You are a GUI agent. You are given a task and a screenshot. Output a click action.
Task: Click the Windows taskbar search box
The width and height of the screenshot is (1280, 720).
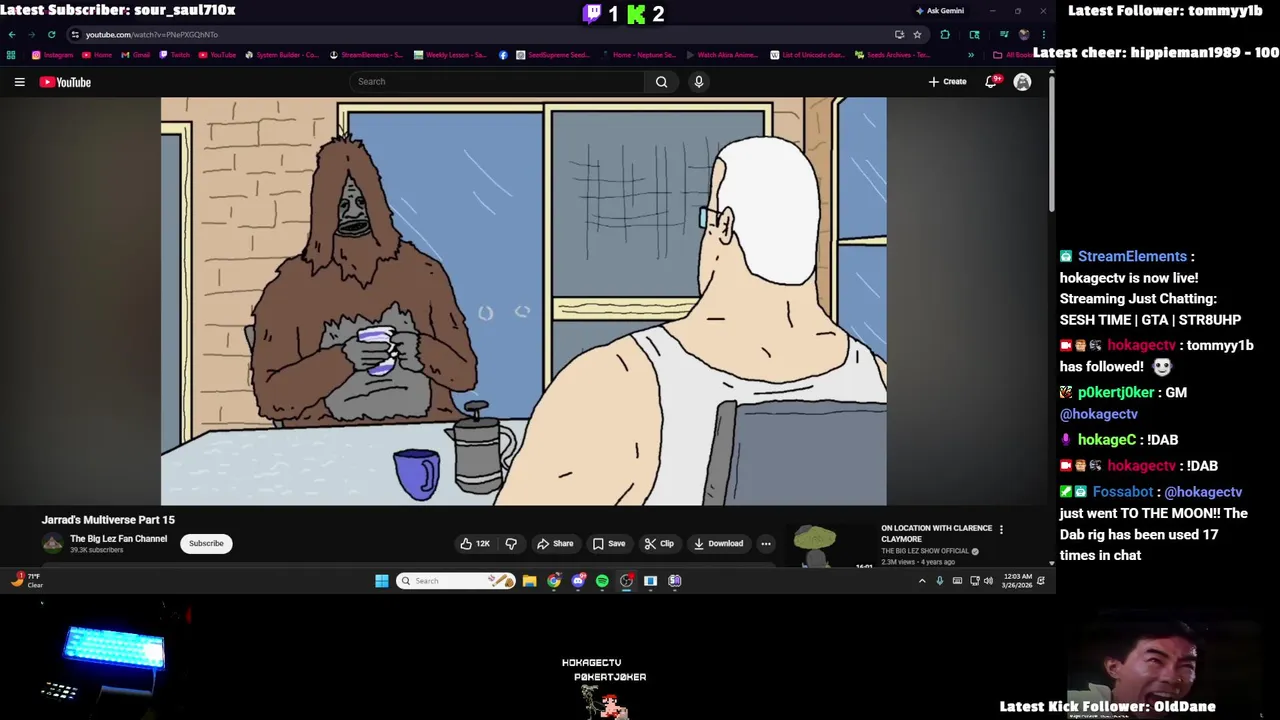coord(456,581)
